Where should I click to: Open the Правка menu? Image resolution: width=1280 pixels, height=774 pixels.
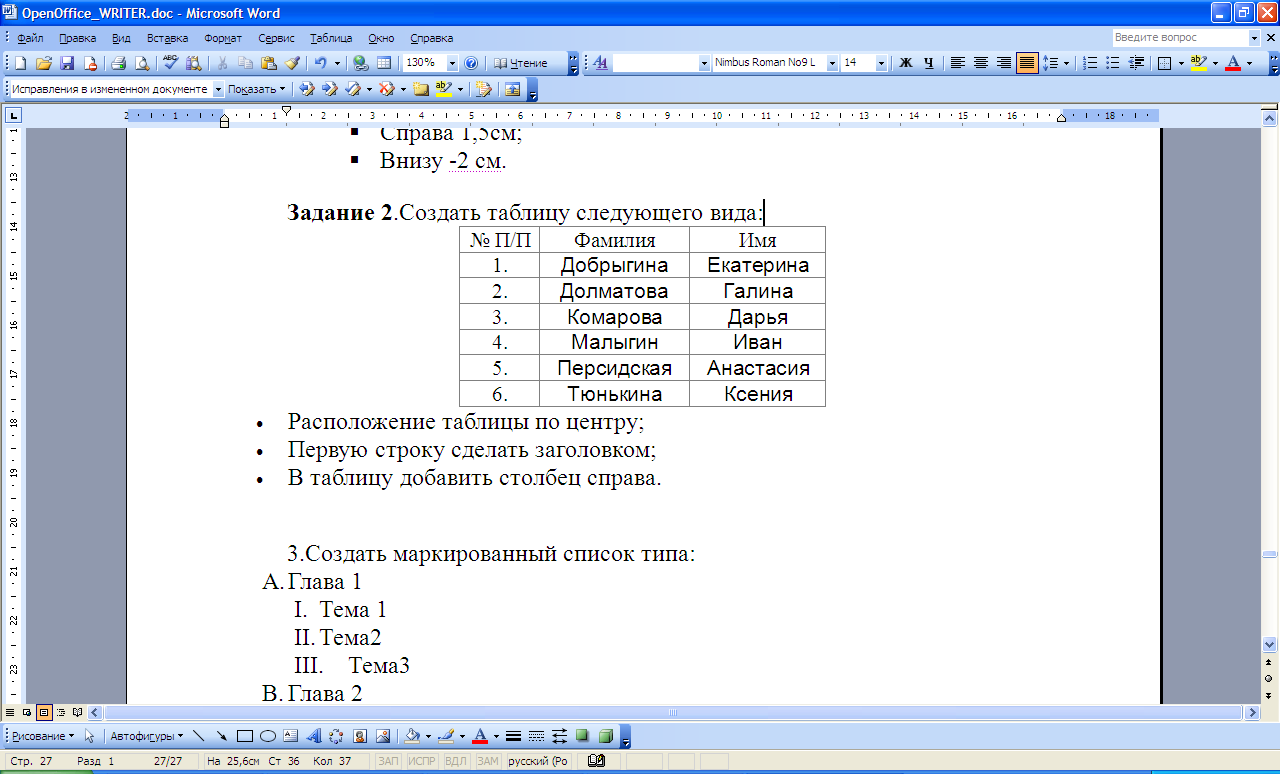77,38
